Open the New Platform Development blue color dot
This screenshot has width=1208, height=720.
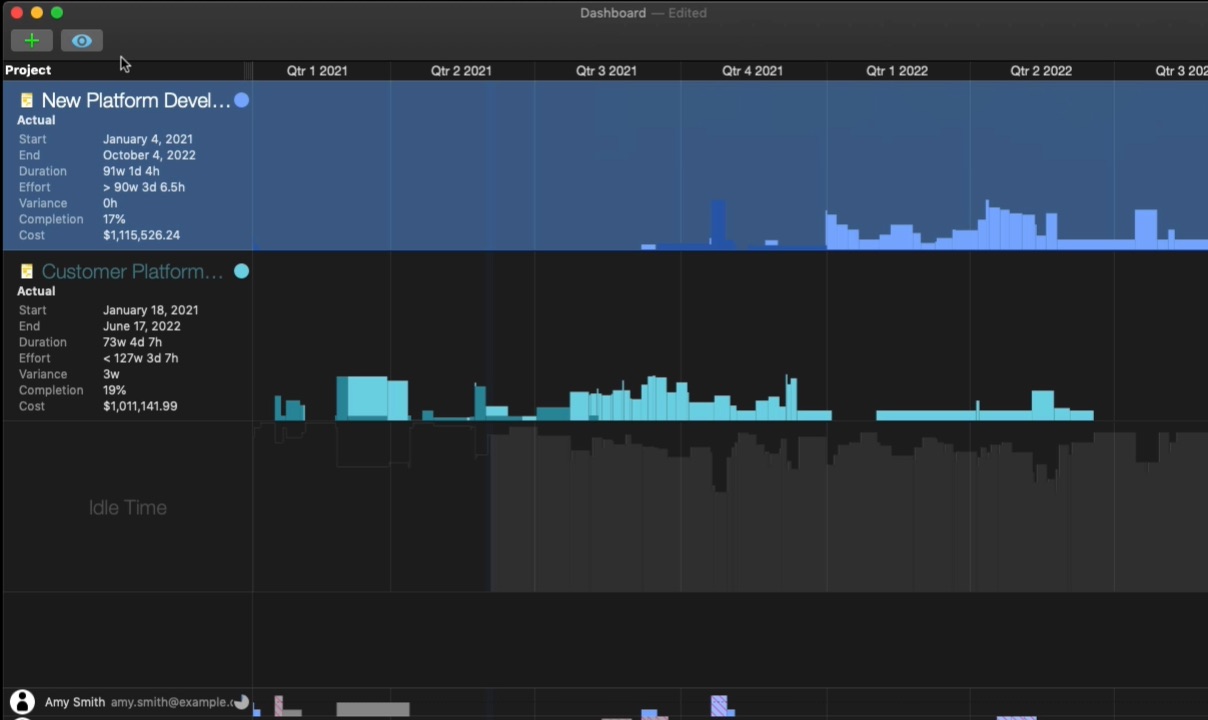241,101
